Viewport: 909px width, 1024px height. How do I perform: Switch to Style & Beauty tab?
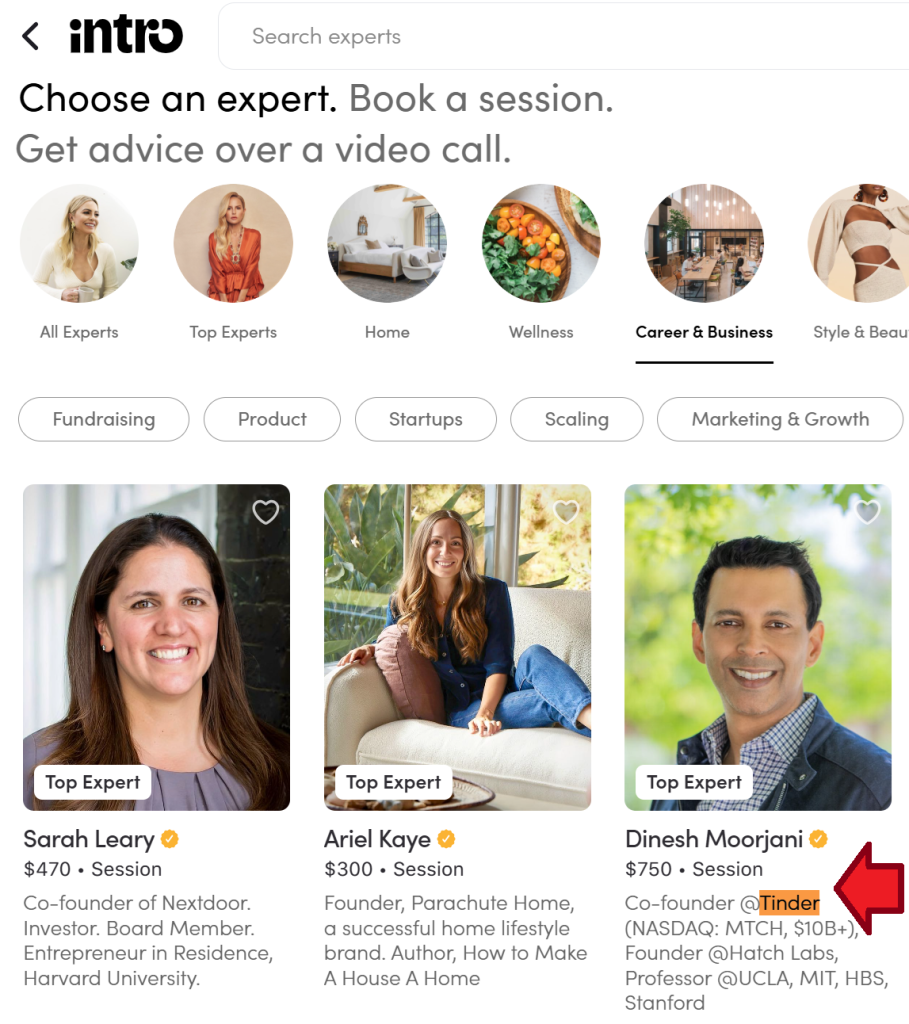pyautogui.click(x=861, y=332)
